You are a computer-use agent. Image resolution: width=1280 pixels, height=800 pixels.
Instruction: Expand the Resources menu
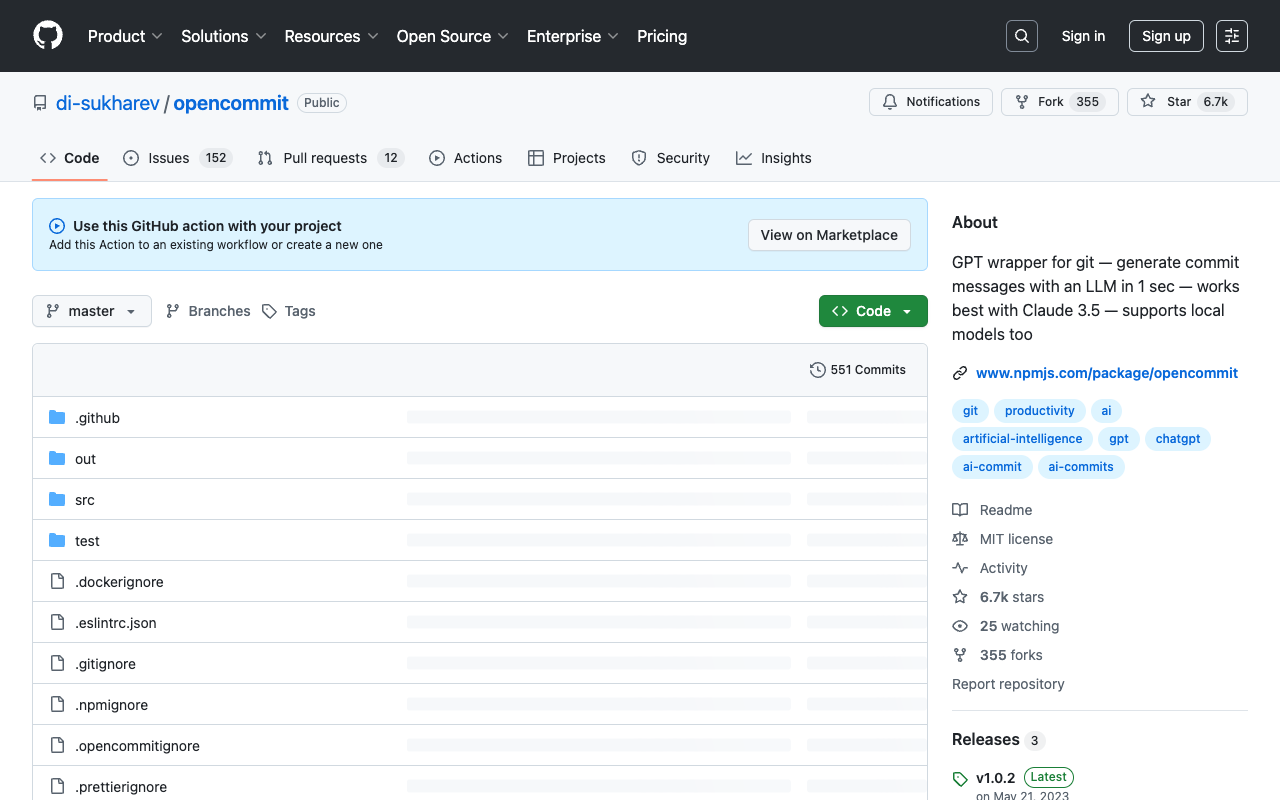(331, 36)
